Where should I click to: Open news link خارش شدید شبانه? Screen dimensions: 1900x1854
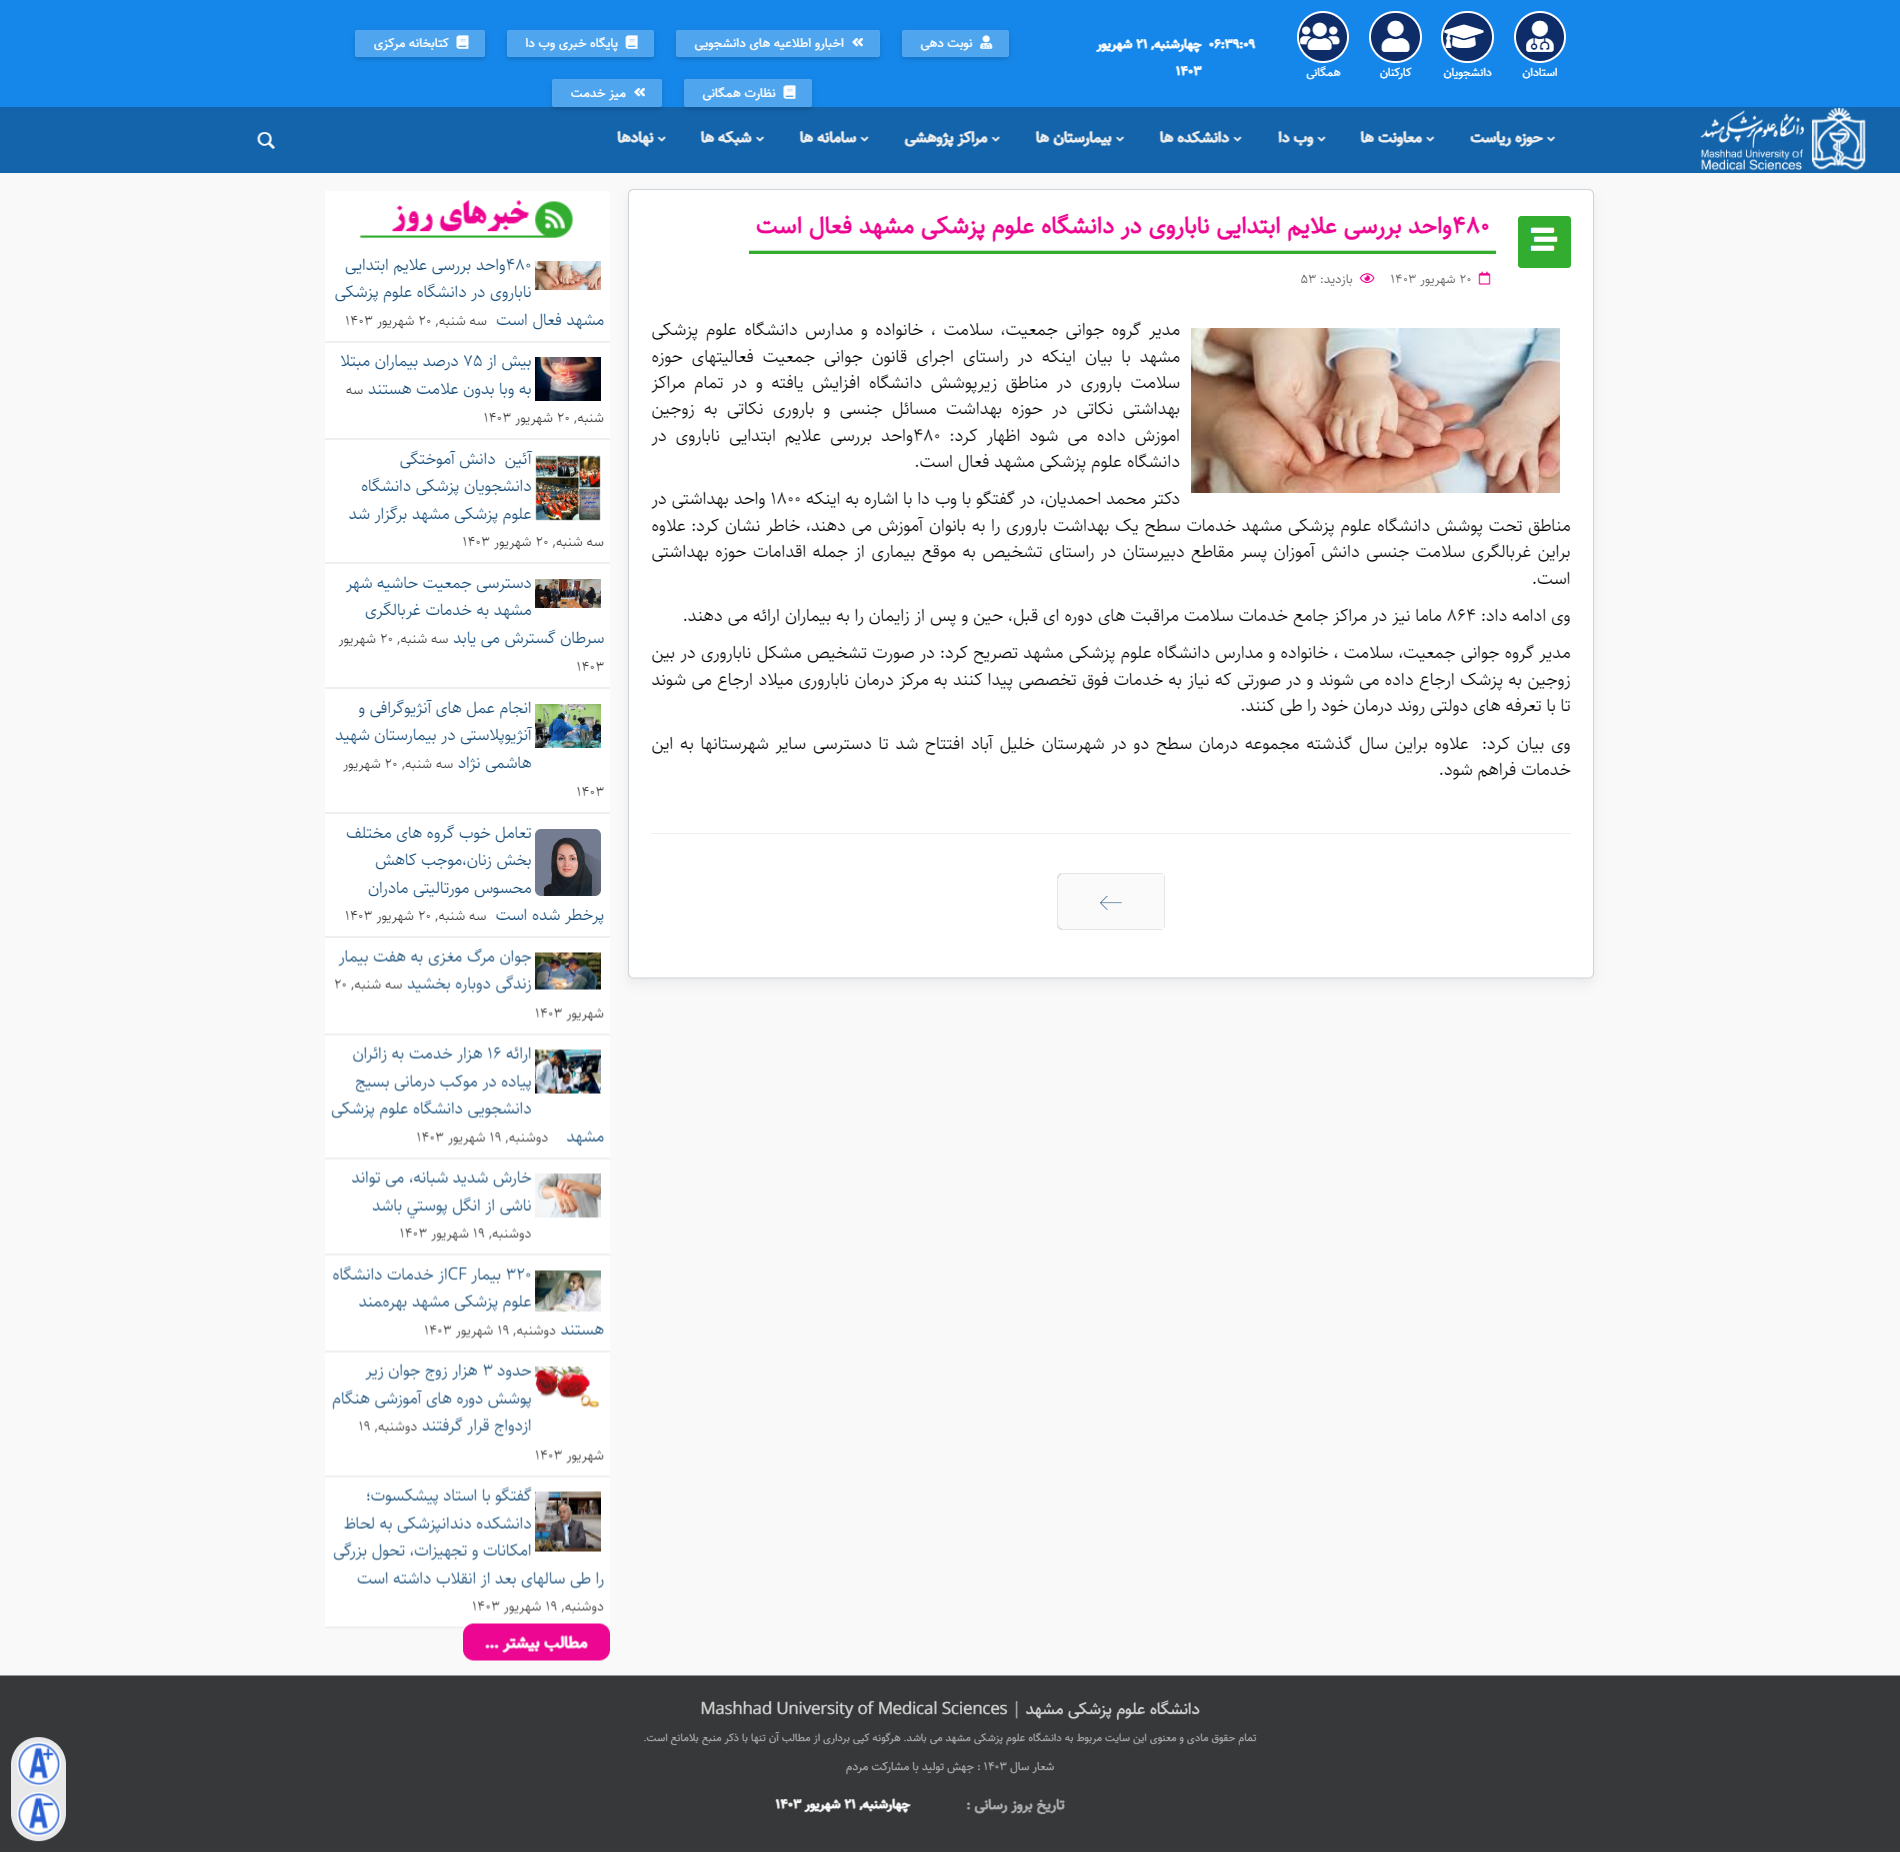click(442, 1192)
